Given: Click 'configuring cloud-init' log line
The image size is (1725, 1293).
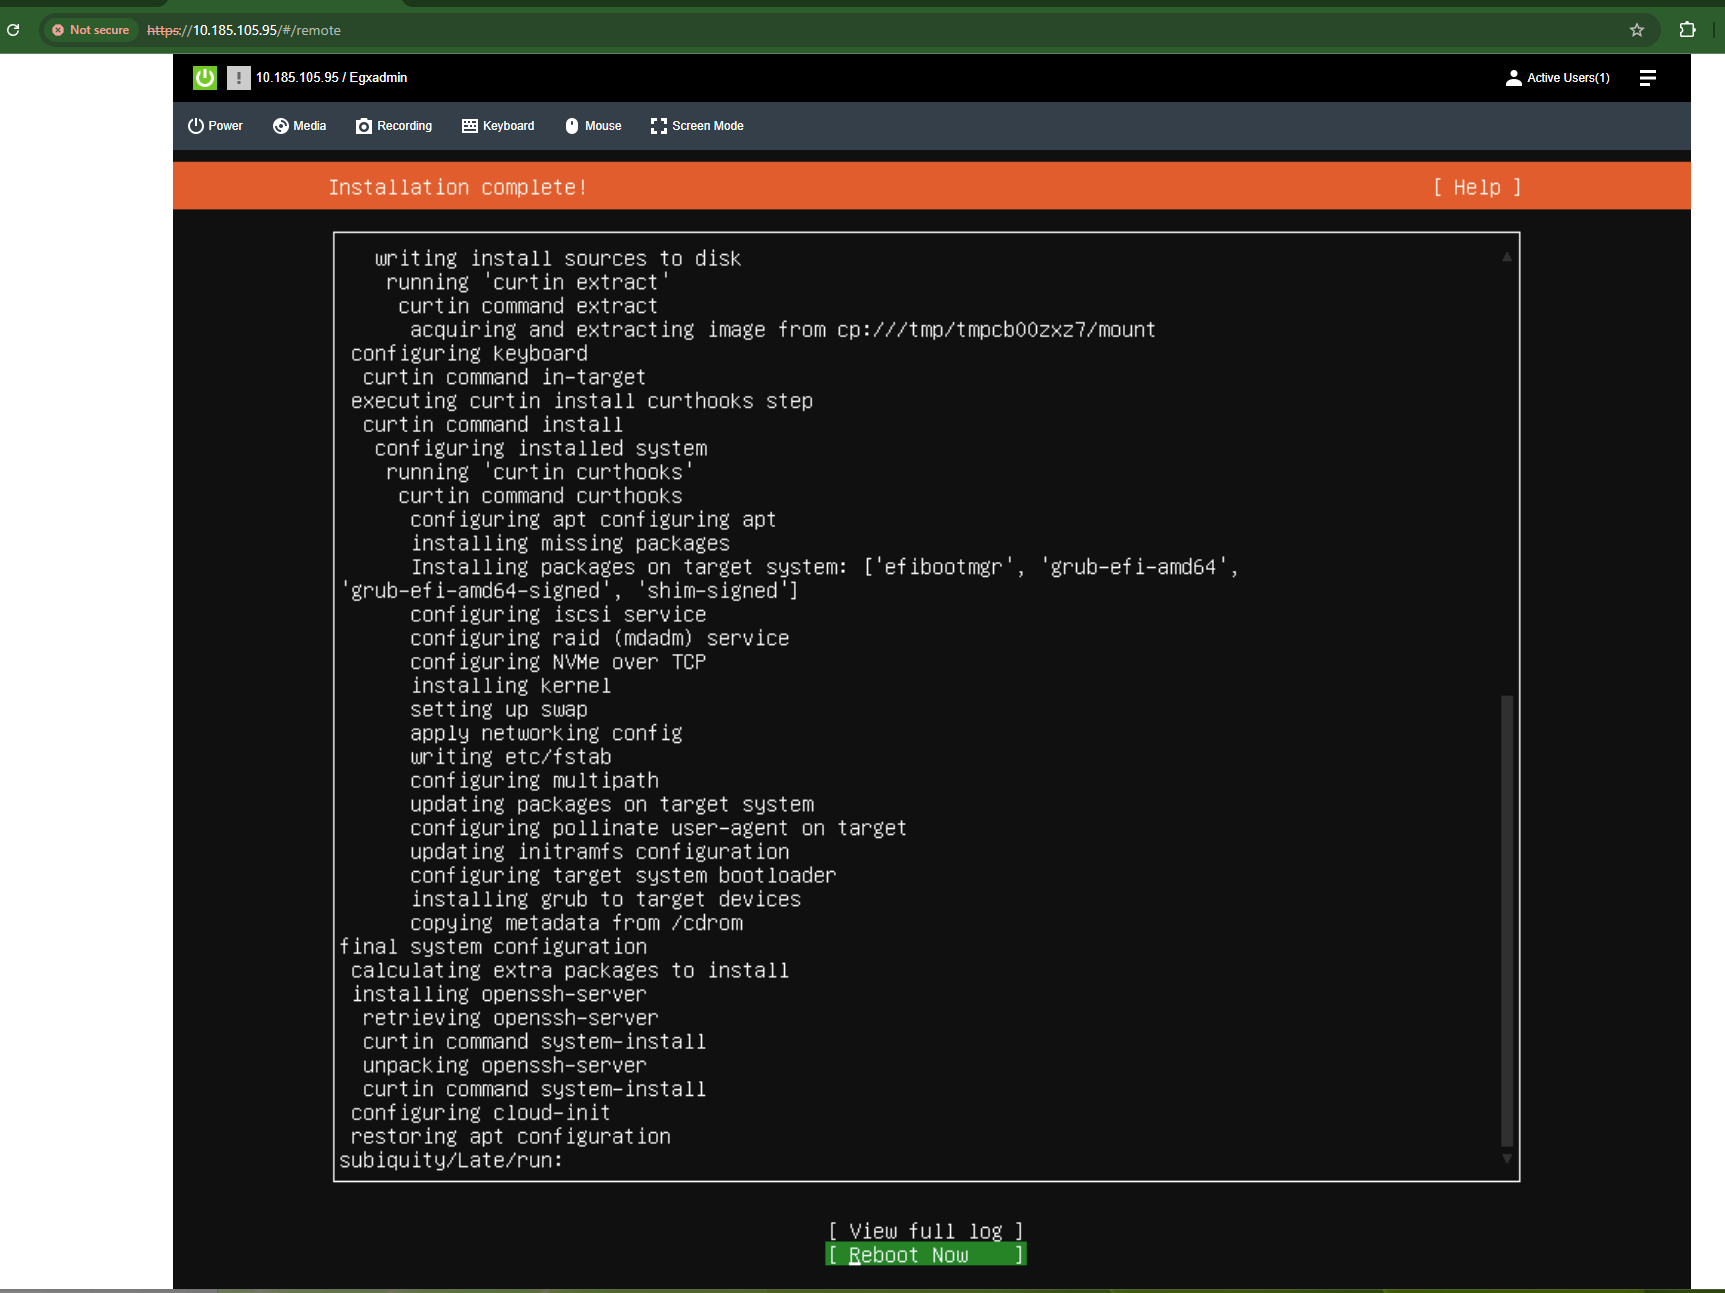Looking at the screenshot, I should (480, 1113).
